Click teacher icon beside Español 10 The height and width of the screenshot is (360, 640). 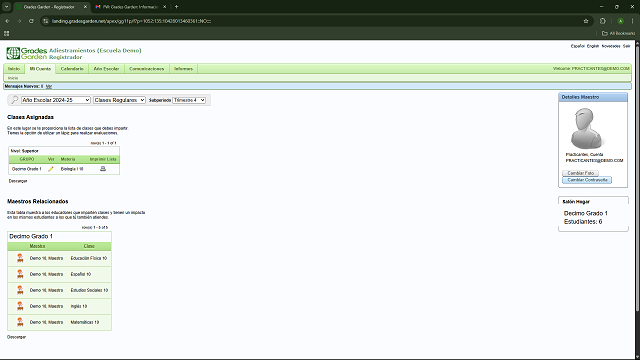pos(20,274)
